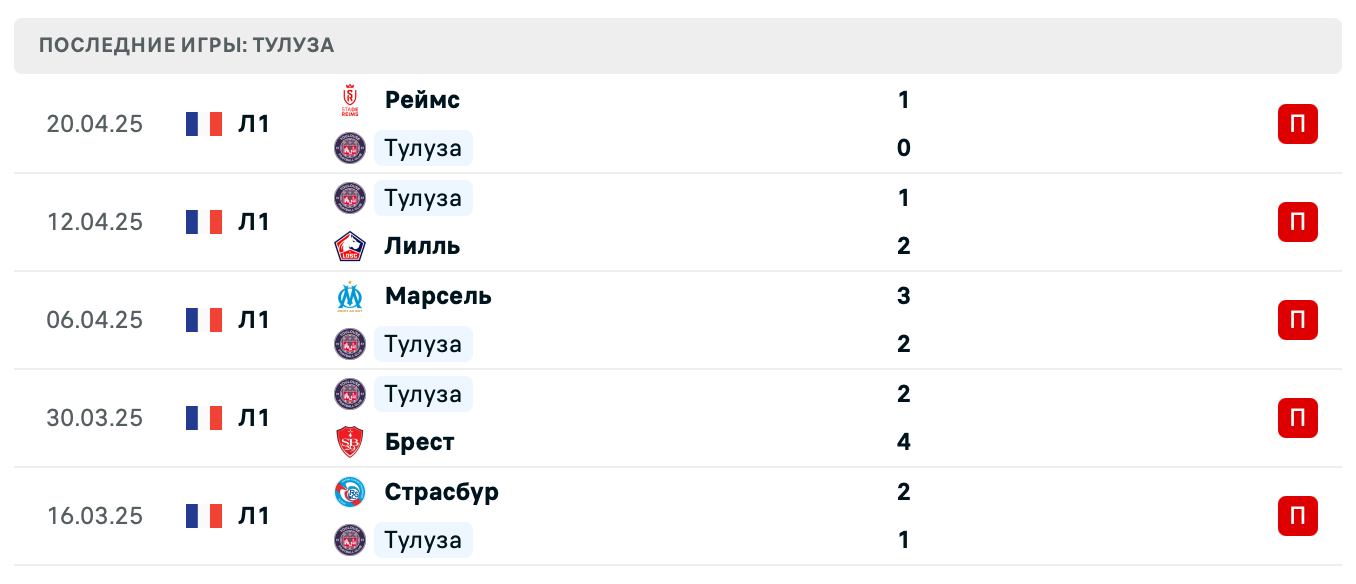This screenshot has width=1356, height=584.
Task: Open the Л1 league label next to 06.04.25
Action: point(254,320)
